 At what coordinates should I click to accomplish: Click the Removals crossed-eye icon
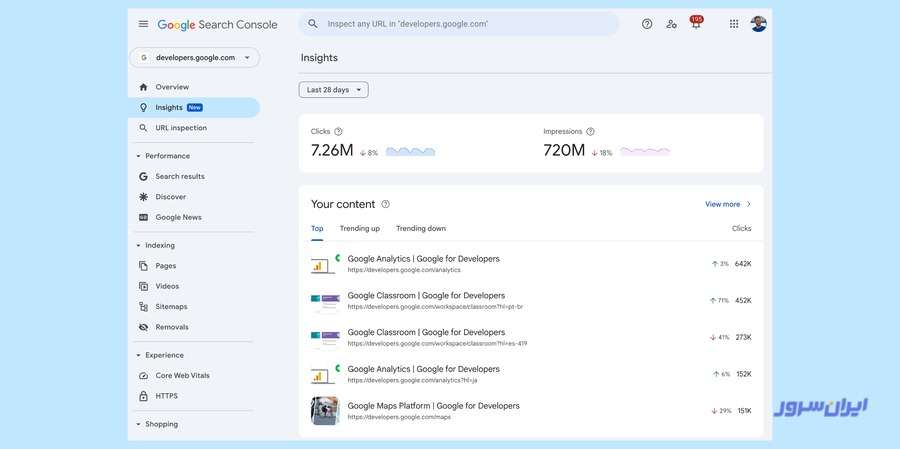pos(143,327)
